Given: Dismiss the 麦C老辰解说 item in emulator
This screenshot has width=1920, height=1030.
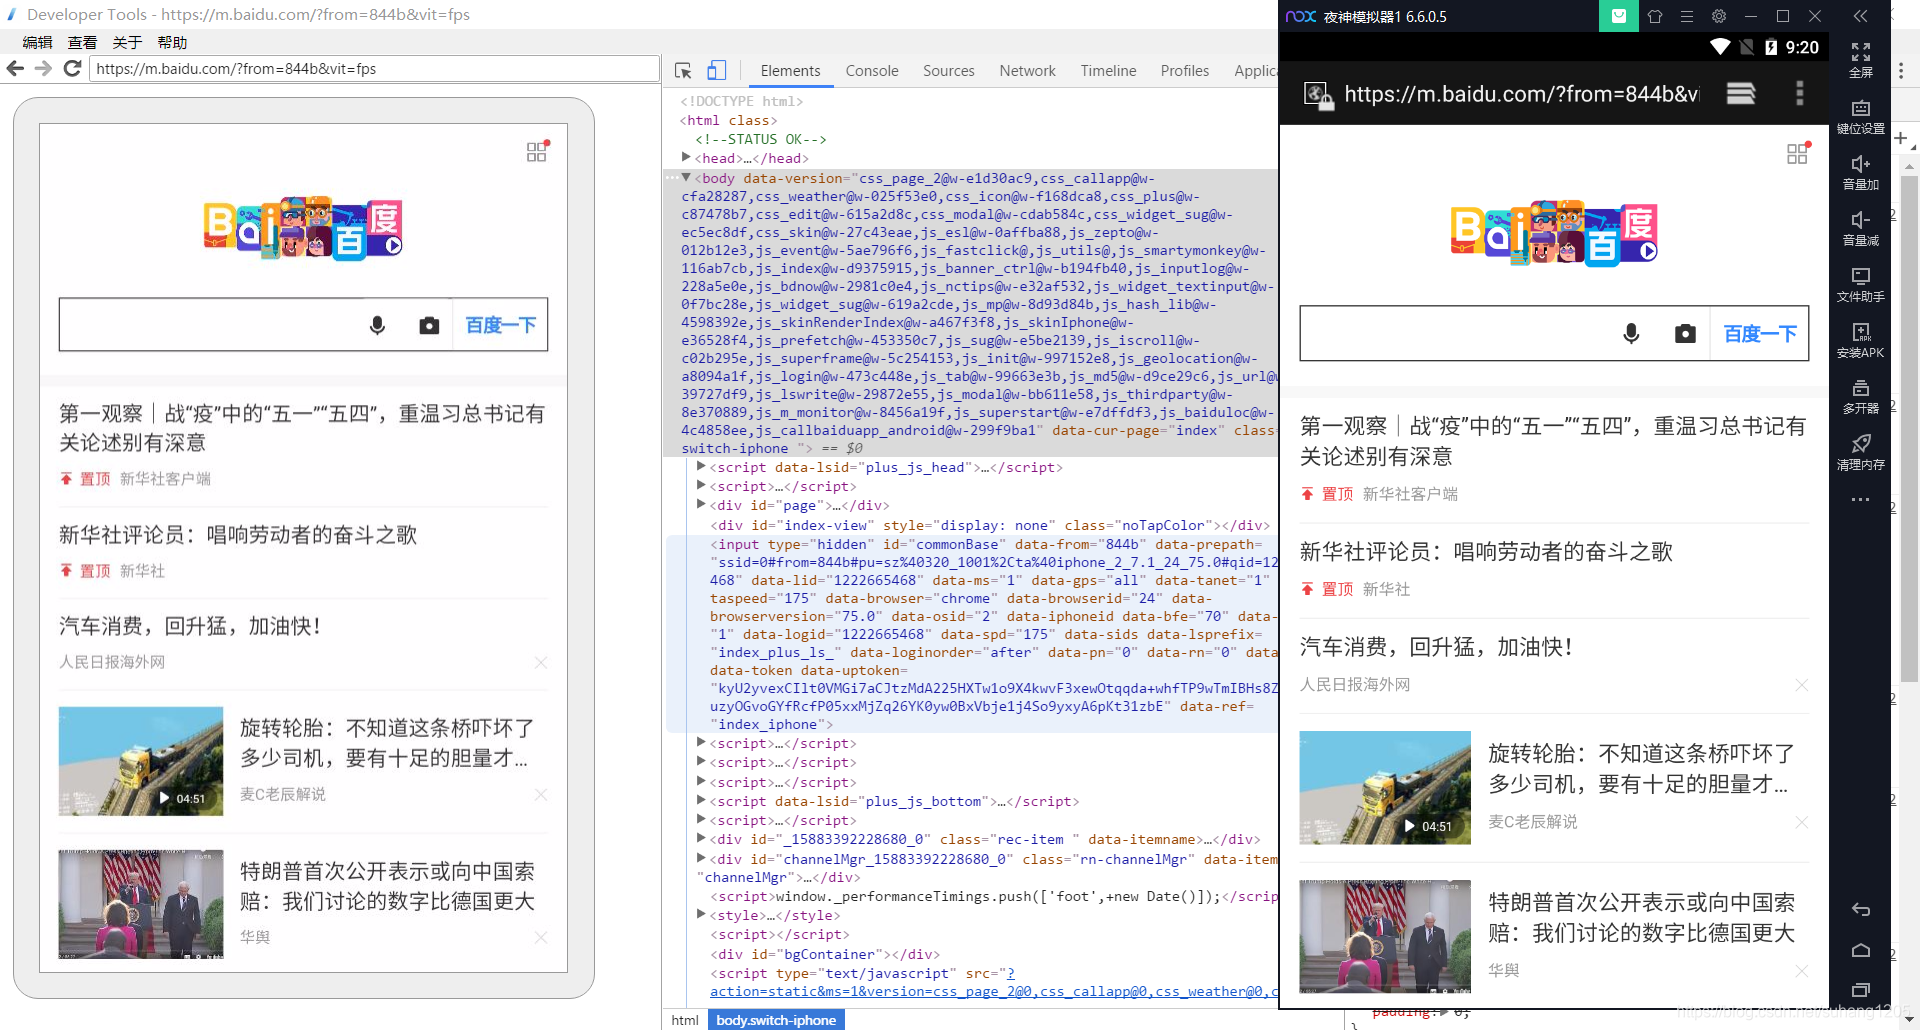Looking at the screenshot, I should [x=1801, y=822].
